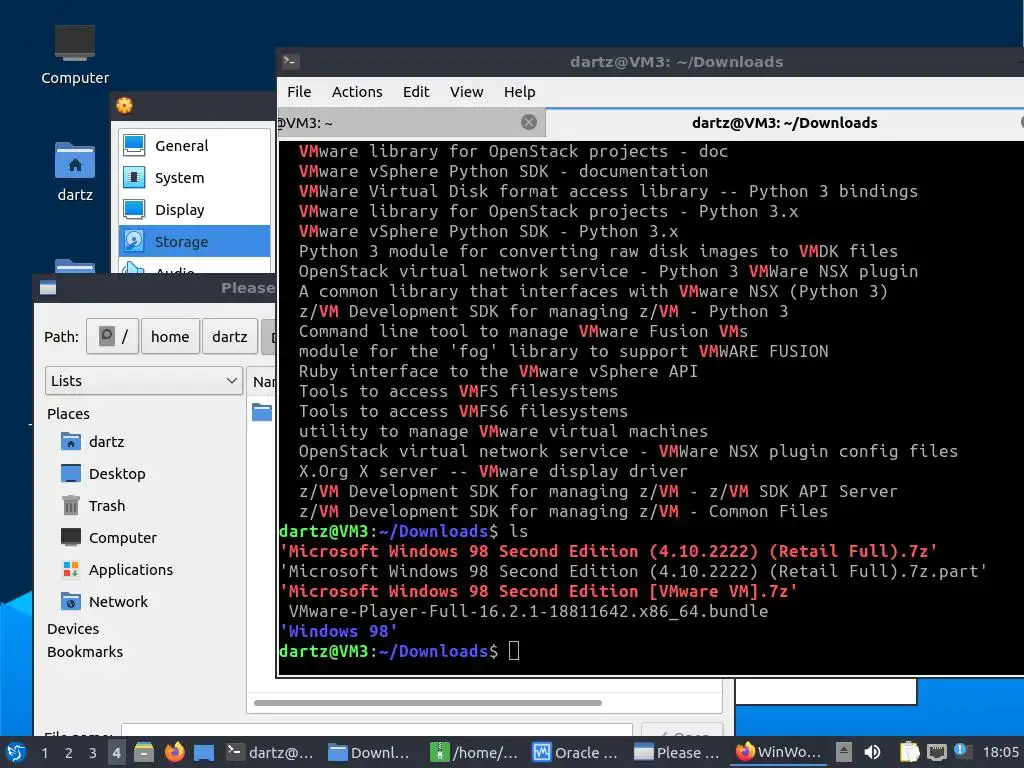The width and height of the screenshot is (1024, 768).
Task: Open the terminal Help menu
Action: [x=519, y=92]
